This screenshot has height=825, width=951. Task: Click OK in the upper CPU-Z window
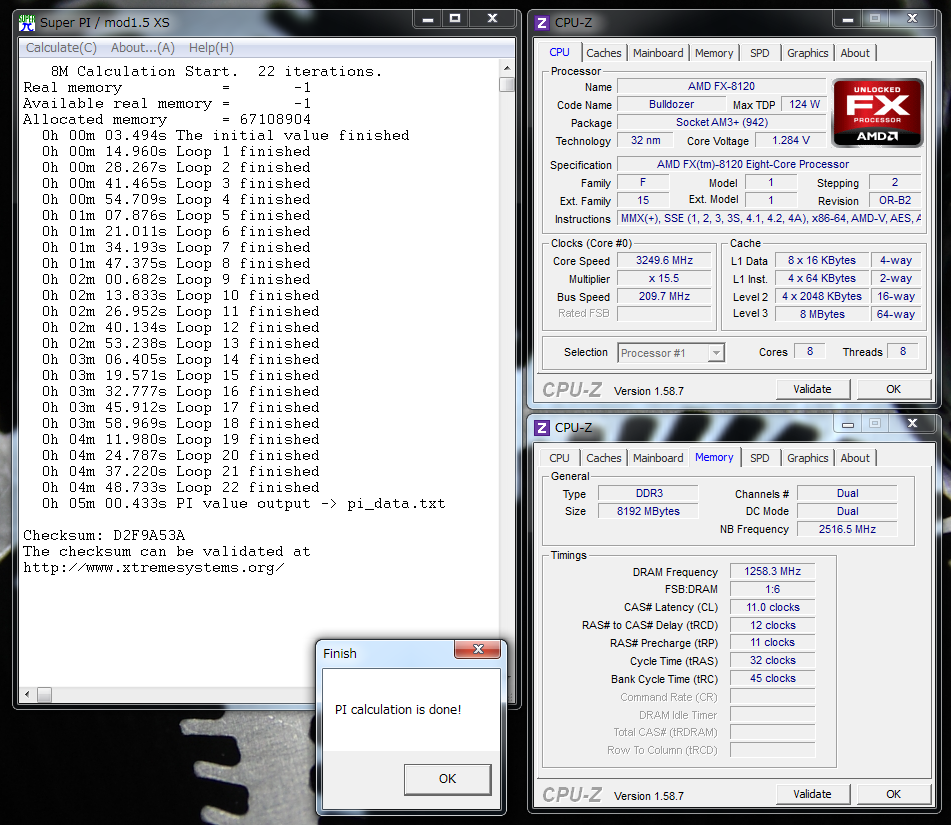(x=893, y=389)
